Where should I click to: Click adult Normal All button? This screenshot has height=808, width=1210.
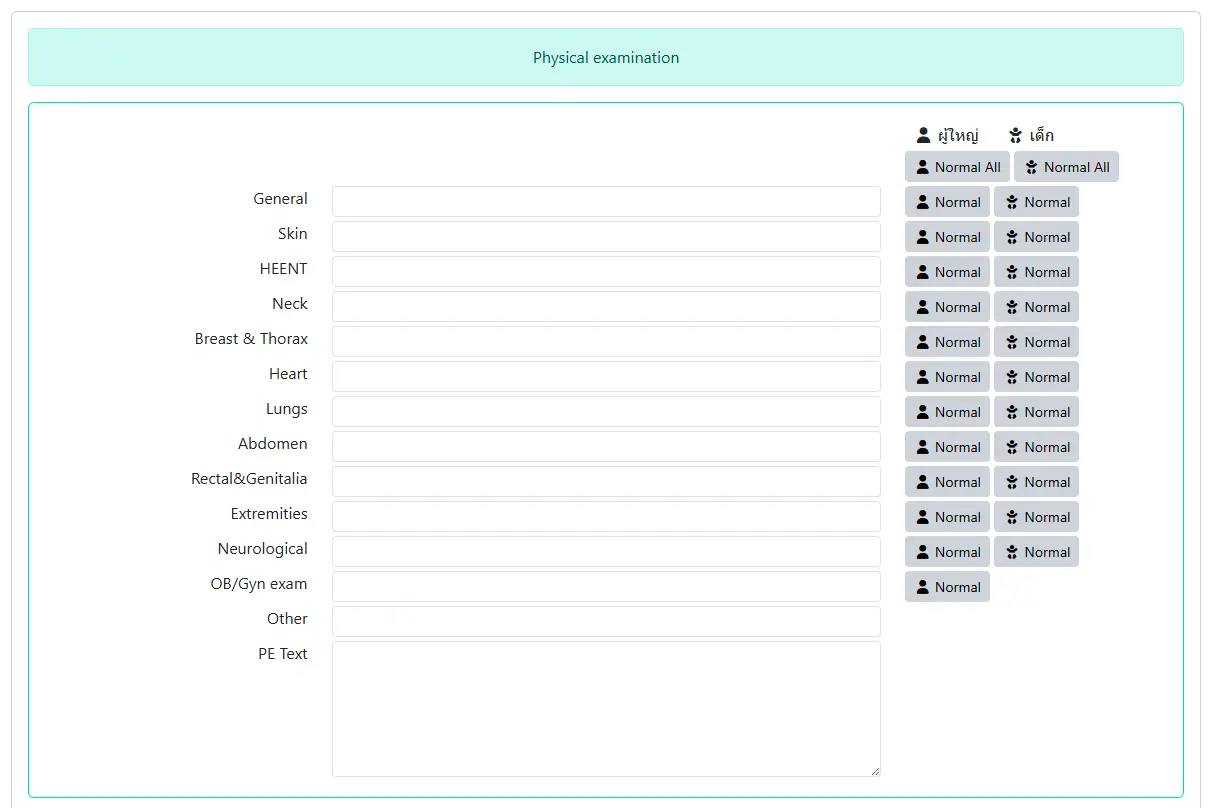click(956, 167)
